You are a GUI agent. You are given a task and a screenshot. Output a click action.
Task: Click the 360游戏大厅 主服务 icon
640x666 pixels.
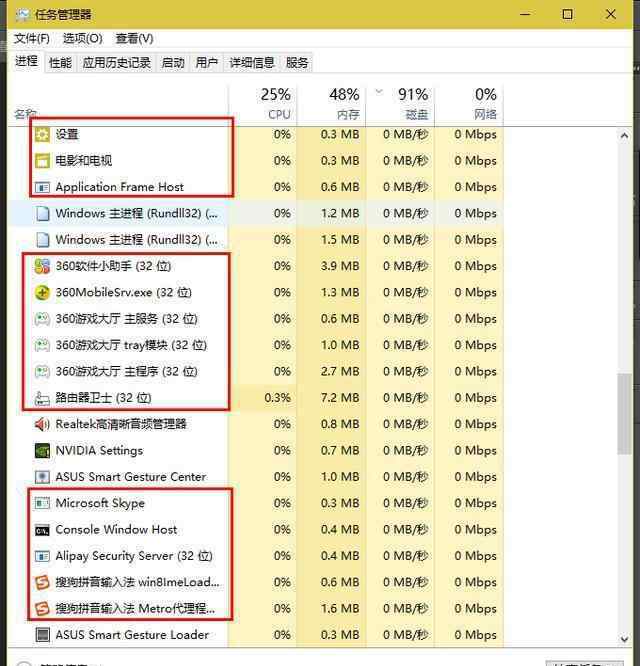coord(42,319)
